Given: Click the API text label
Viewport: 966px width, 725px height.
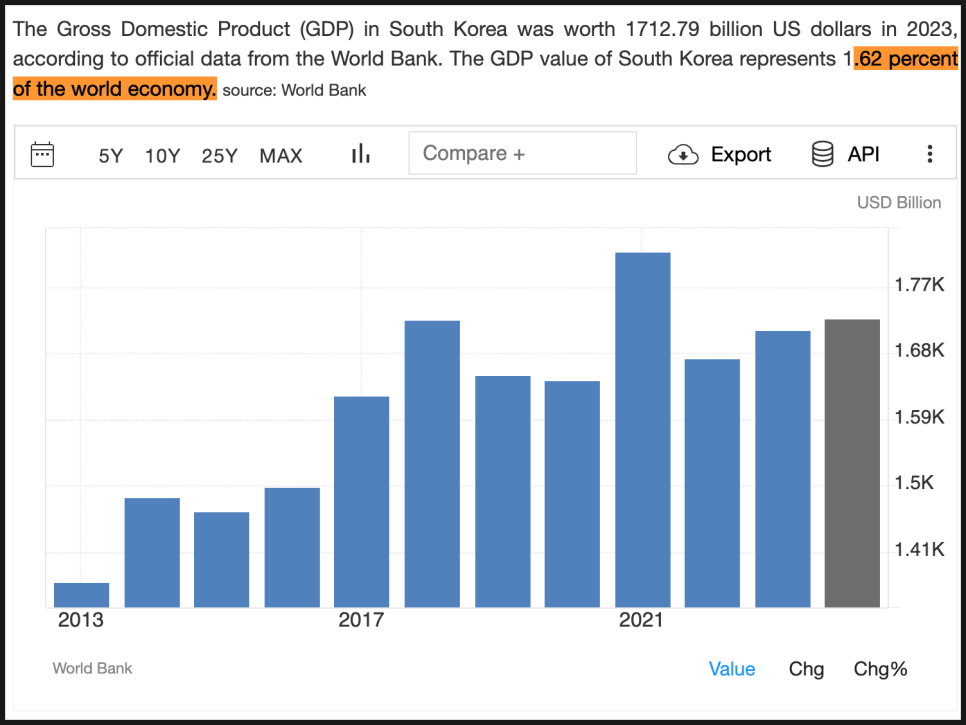Looking at the screenshot, I should click(863, 154).
